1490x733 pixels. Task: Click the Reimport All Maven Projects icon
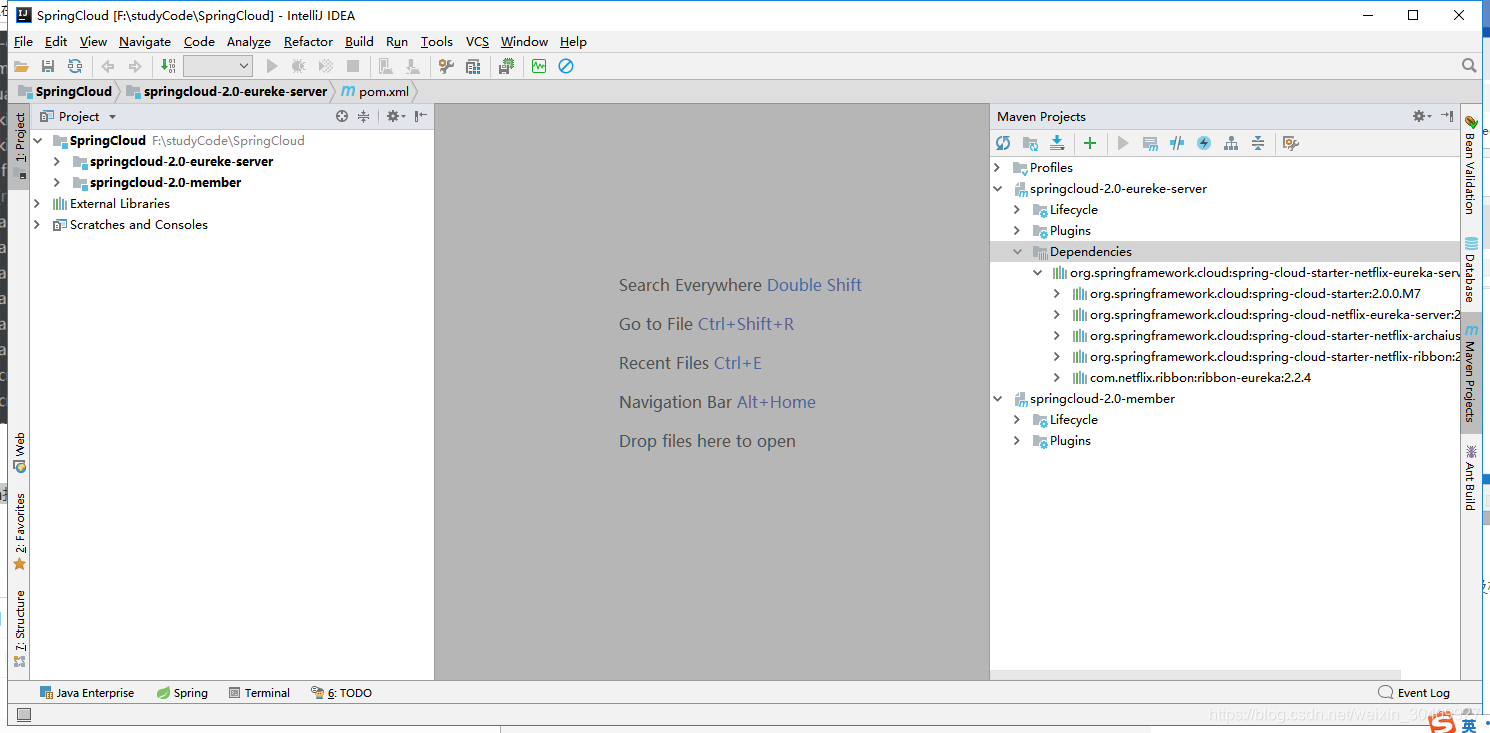(x=1003, y=143)
